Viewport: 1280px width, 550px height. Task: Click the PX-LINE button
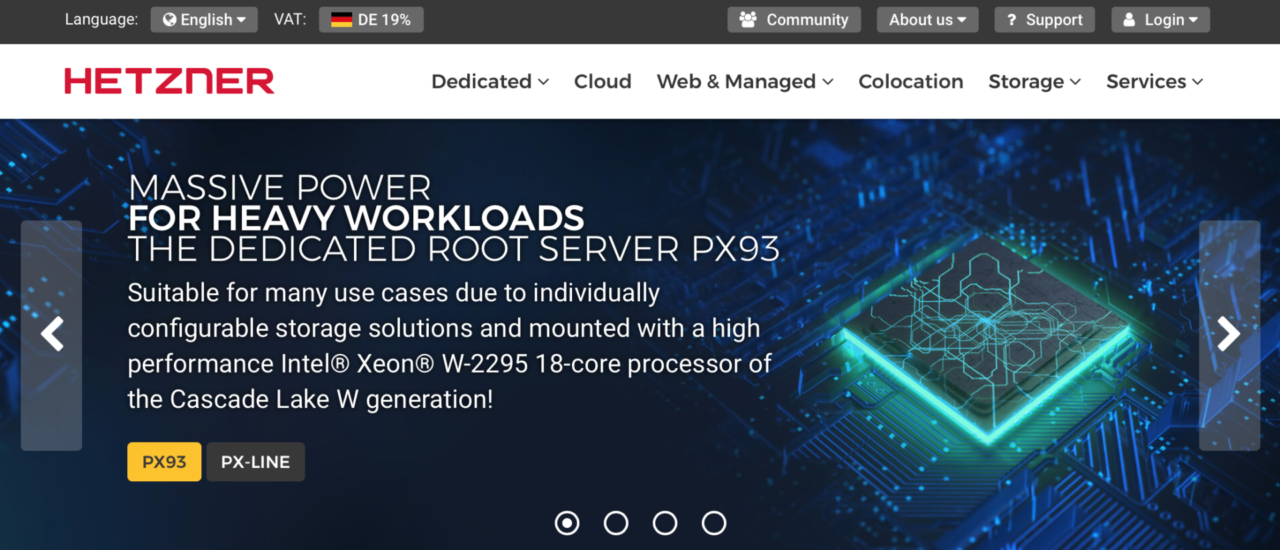(x=255, y=462)
